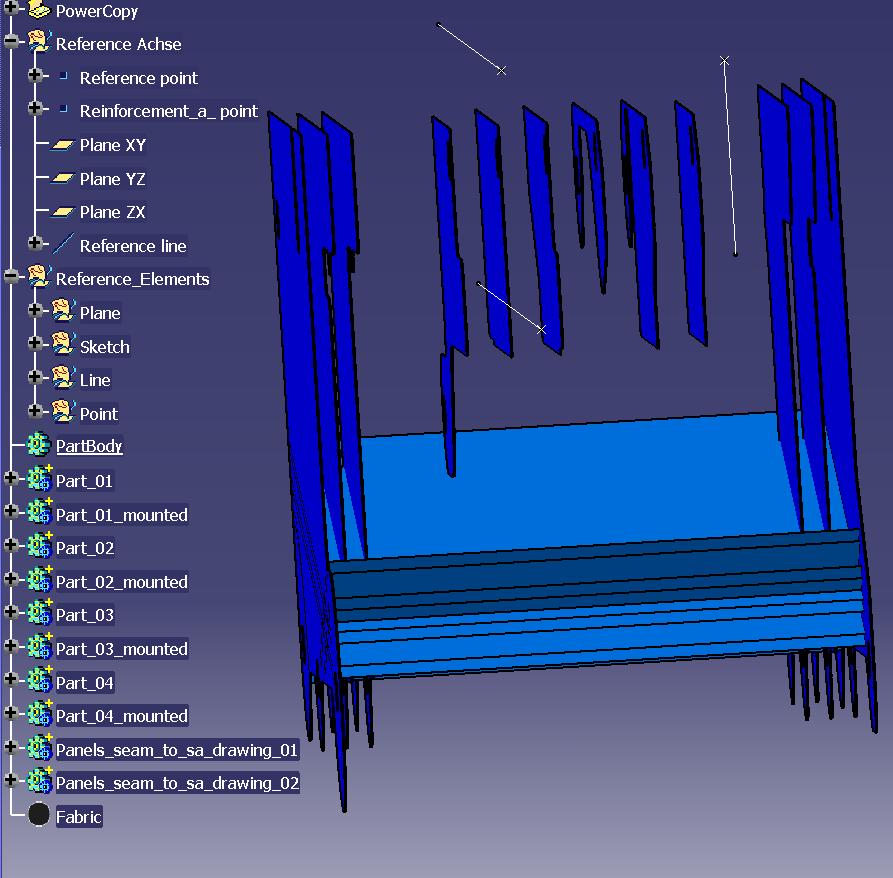Expand the Line set node
Screen dimensions: 893x878
point(35,377)
